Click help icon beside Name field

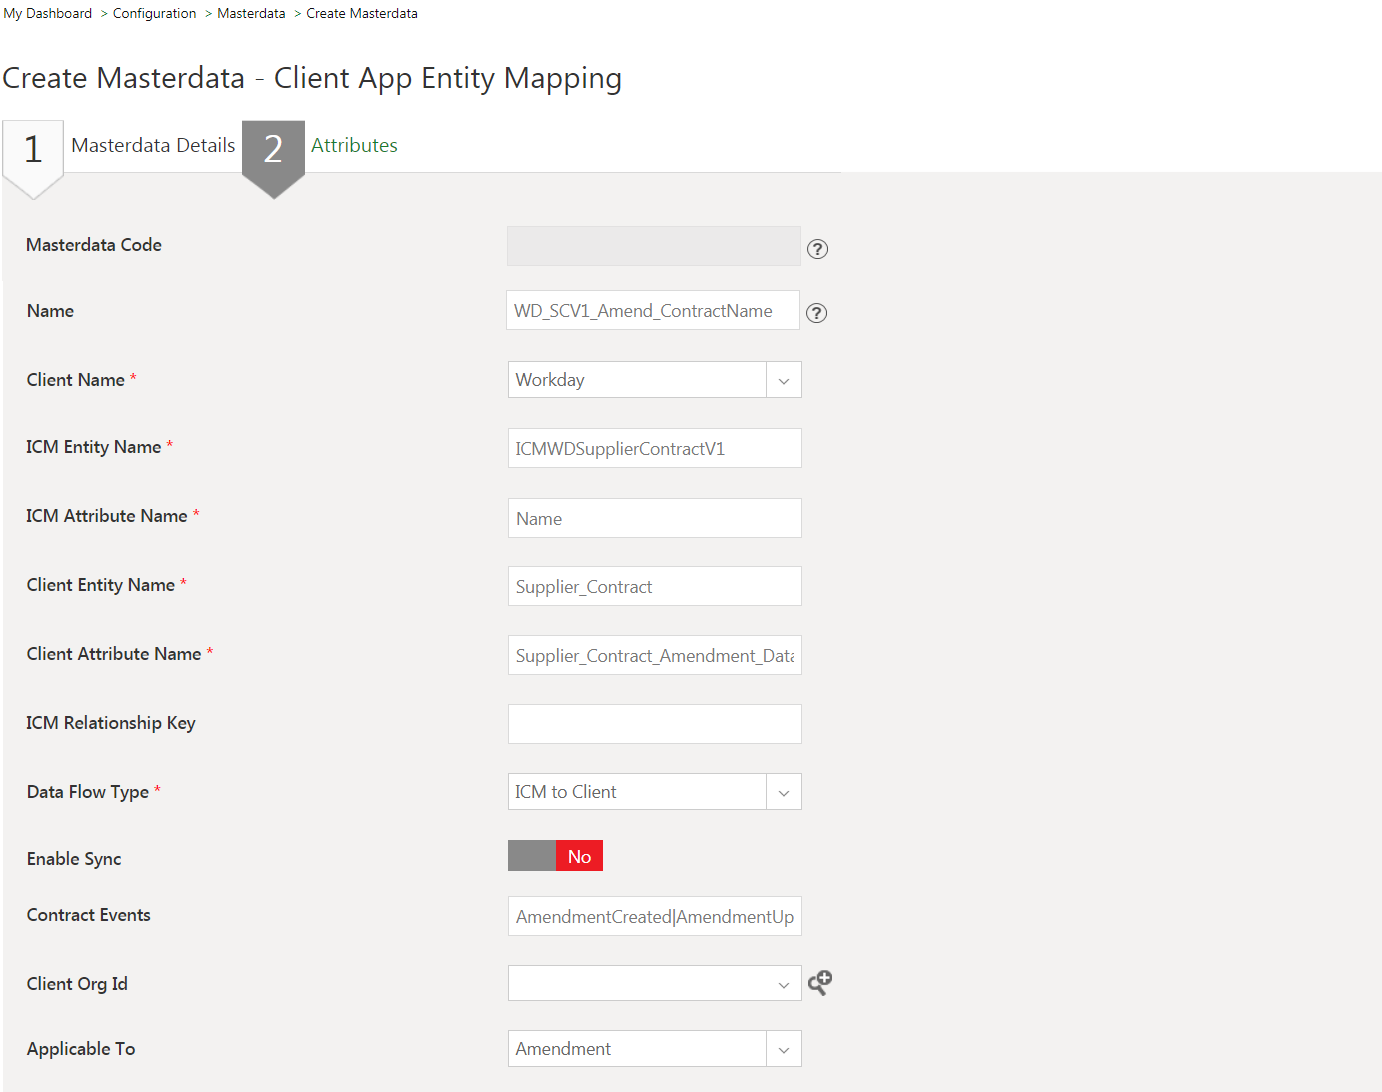tap(816, 313)
